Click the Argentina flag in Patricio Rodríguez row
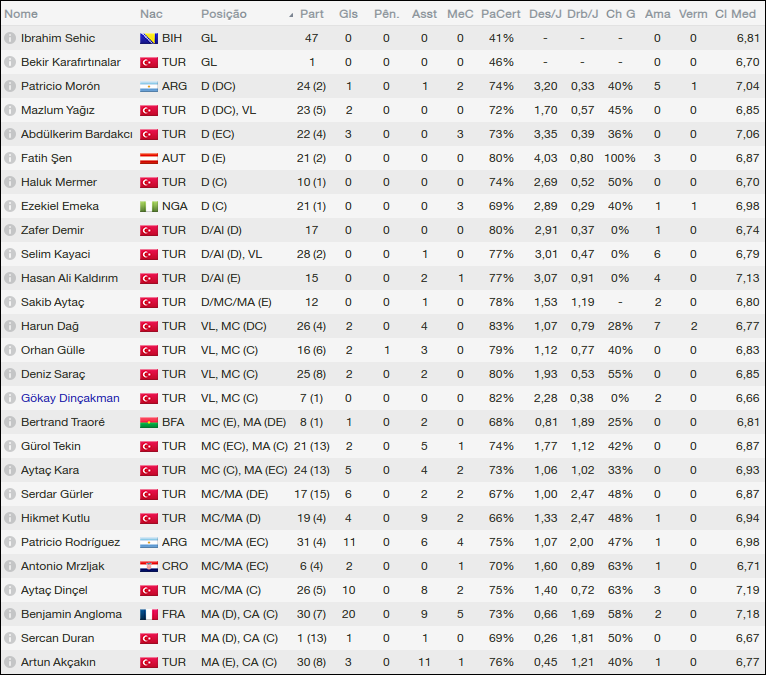This screenshot has width=766, height=675. [x=149, y=542]
